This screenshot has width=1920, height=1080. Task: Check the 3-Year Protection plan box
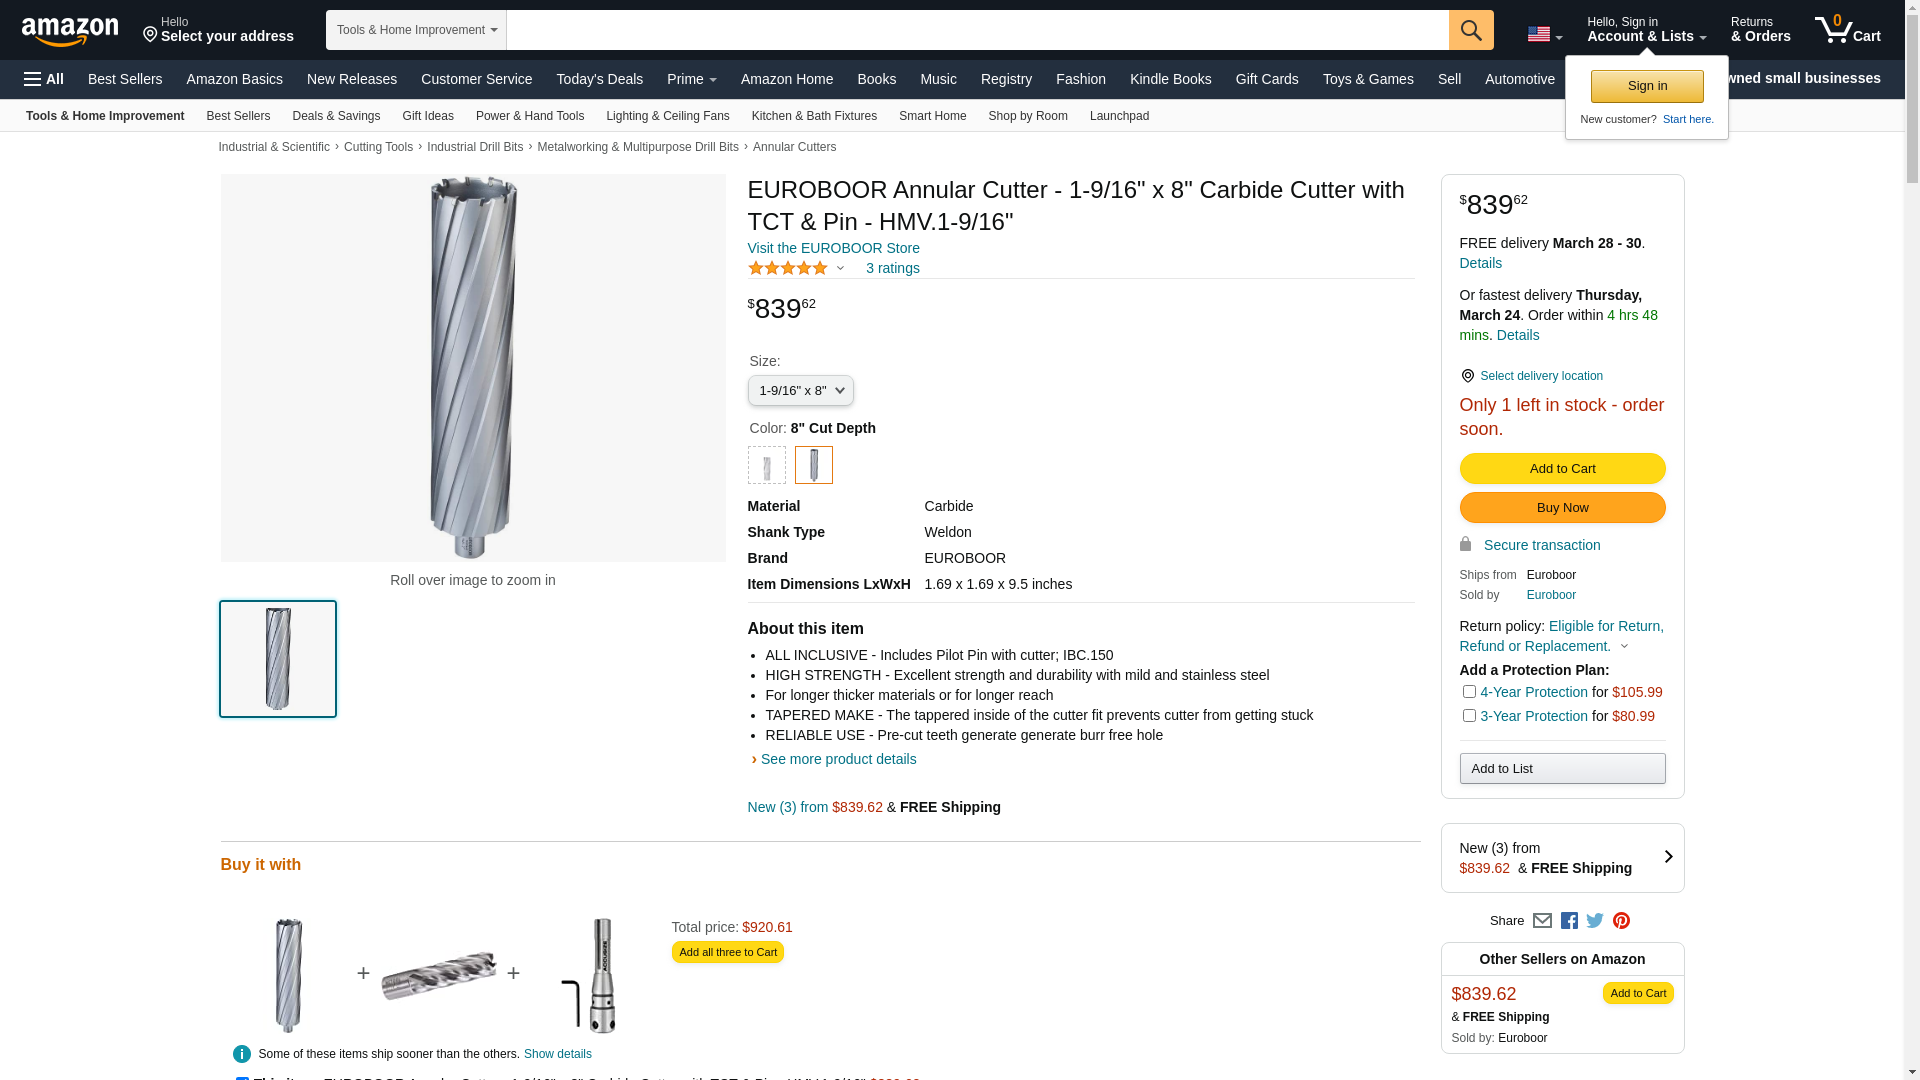pos(1469,716)
